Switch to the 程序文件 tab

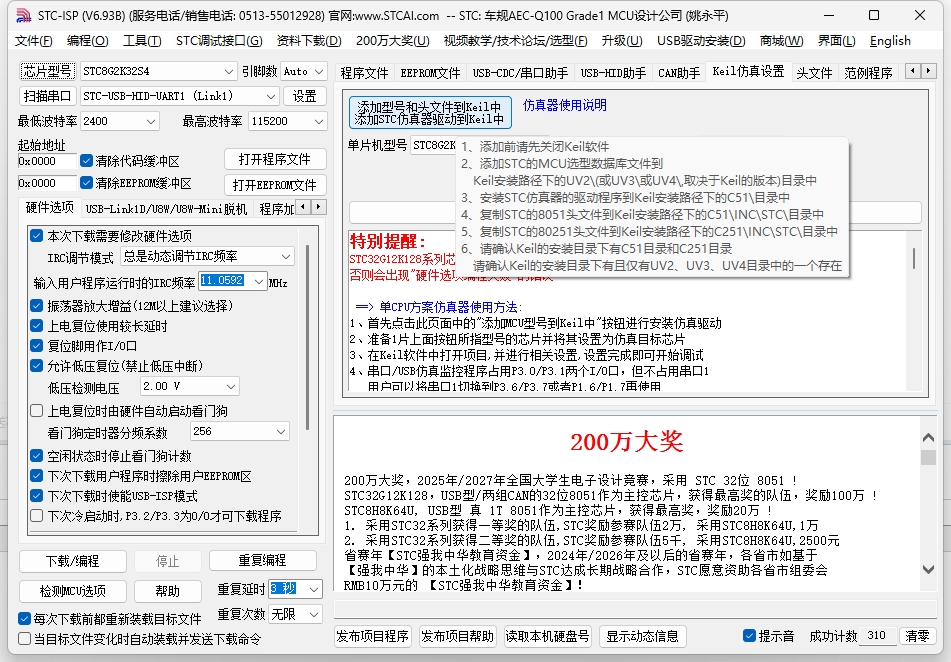point(364,73)
